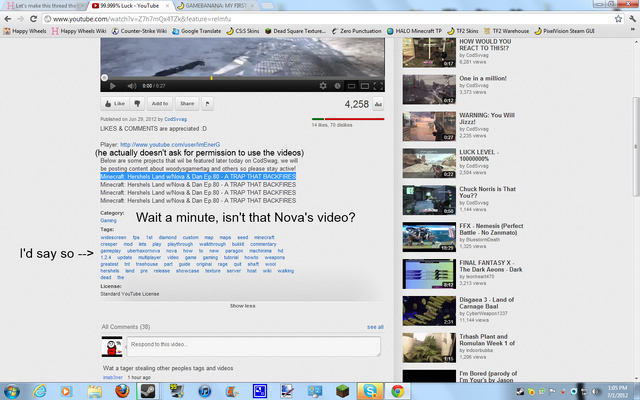Open the Minecraft grass block taskbar icon
The image size is (640, 400).
[x=342, y=391]
